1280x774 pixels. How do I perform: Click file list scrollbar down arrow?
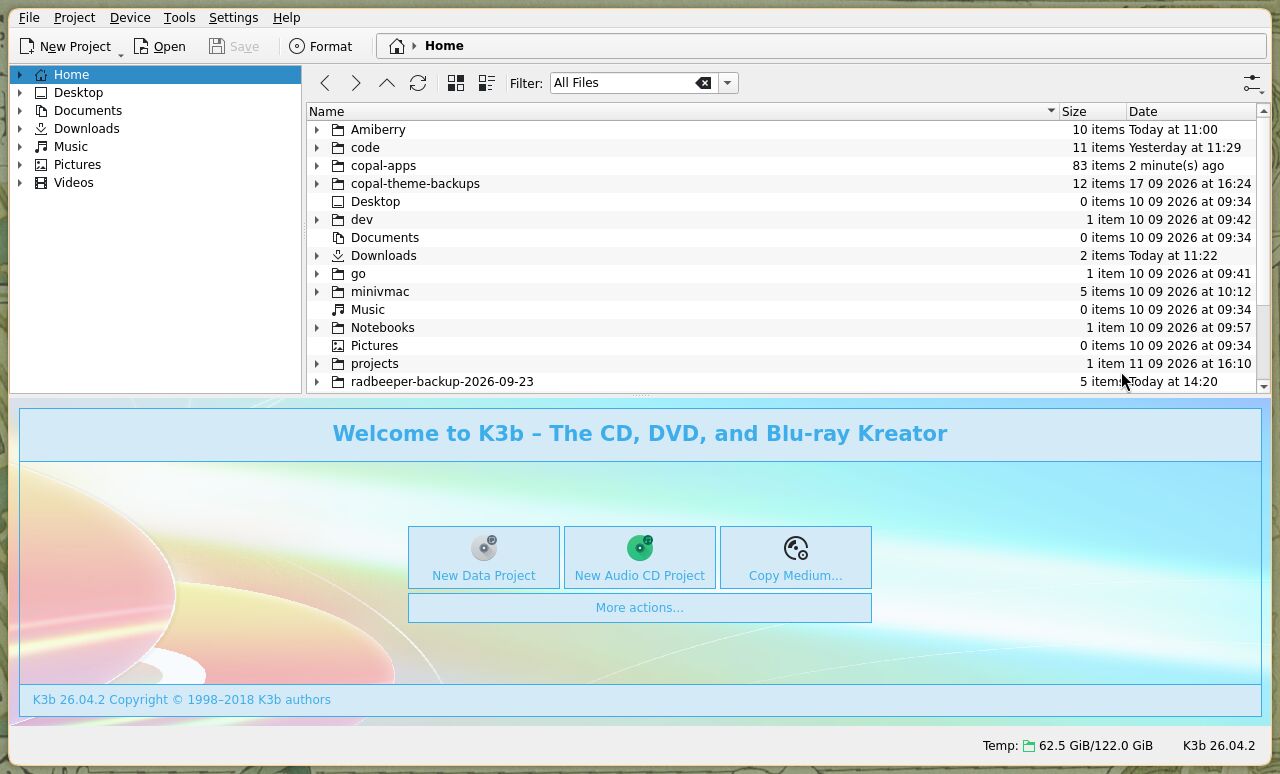1263,386
